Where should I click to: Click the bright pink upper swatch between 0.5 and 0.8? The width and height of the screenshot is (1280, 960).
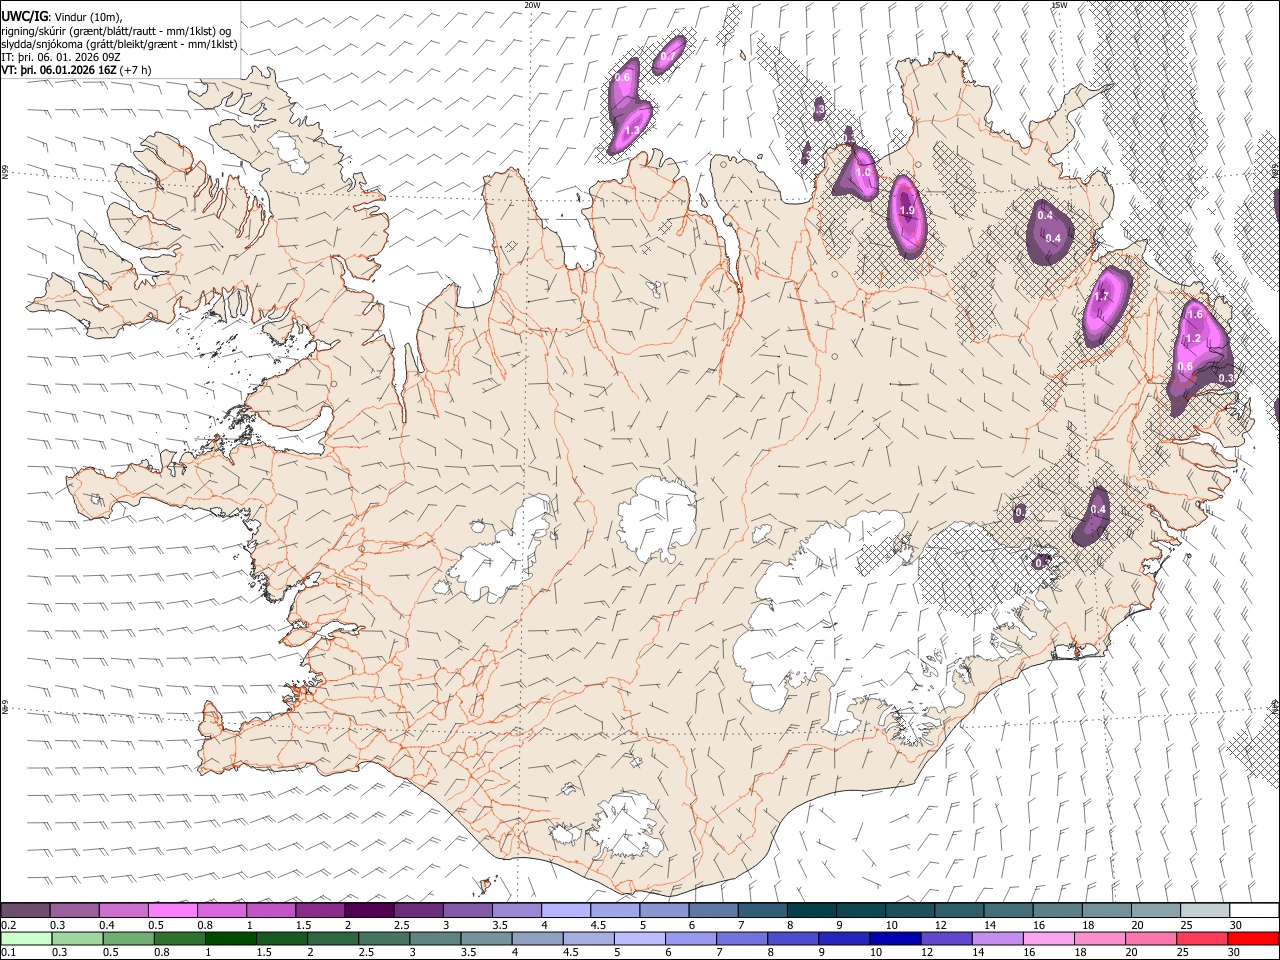pos(172,910)
